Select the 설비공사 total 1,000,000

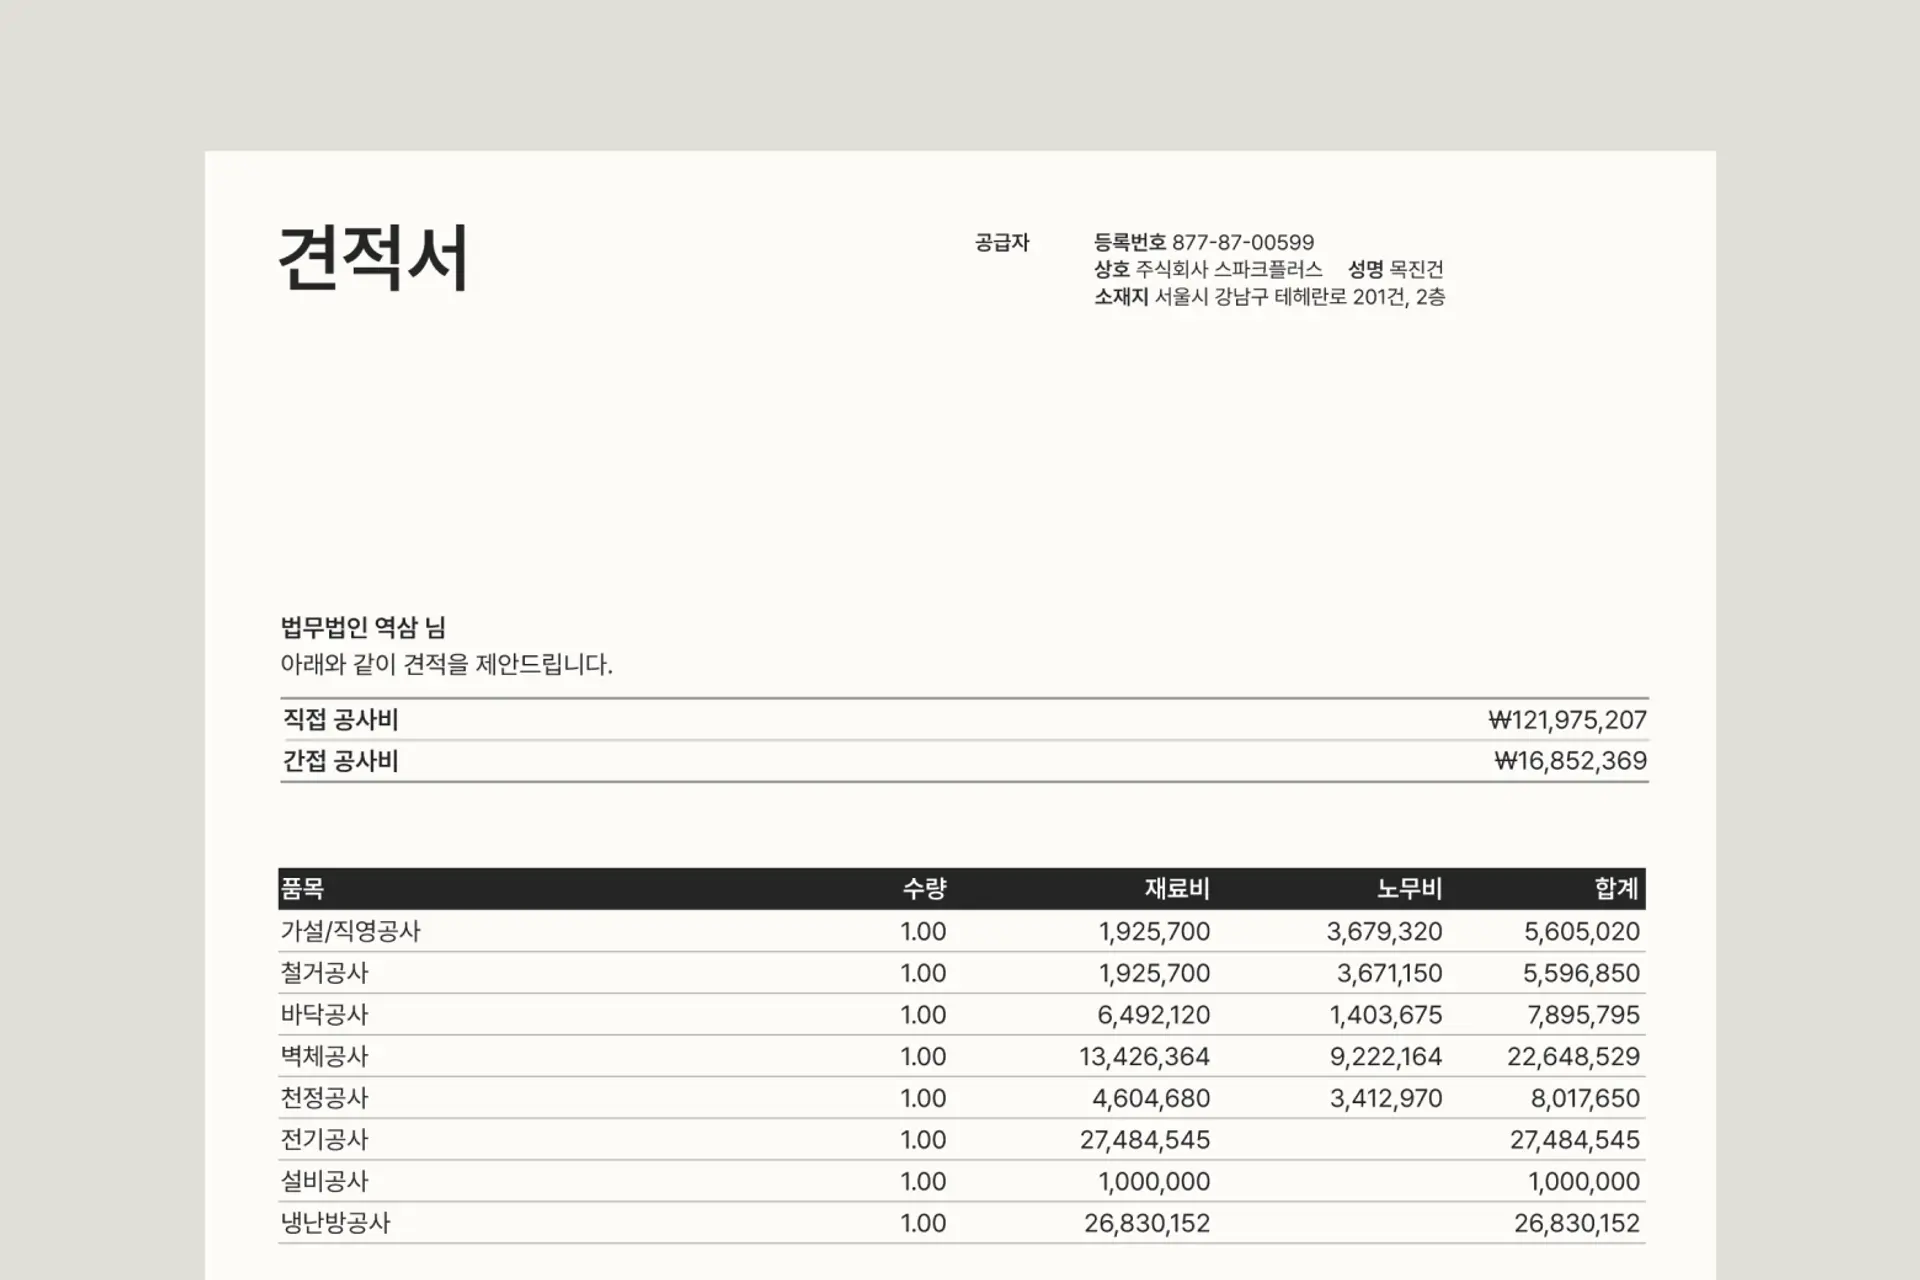pos(1584,1182)
